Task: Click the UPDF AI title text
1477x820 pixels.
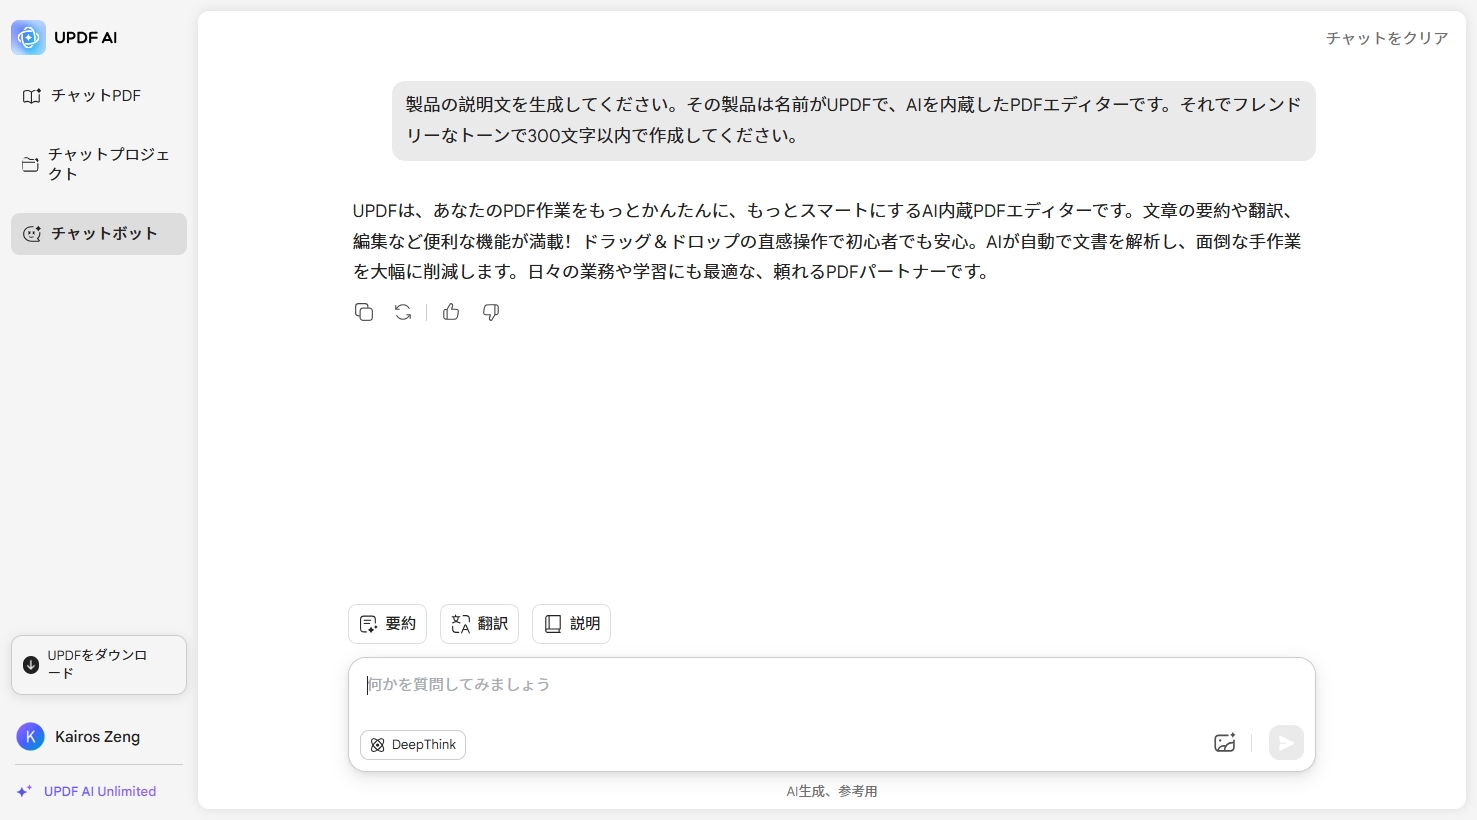Action: tap(86, 38)
